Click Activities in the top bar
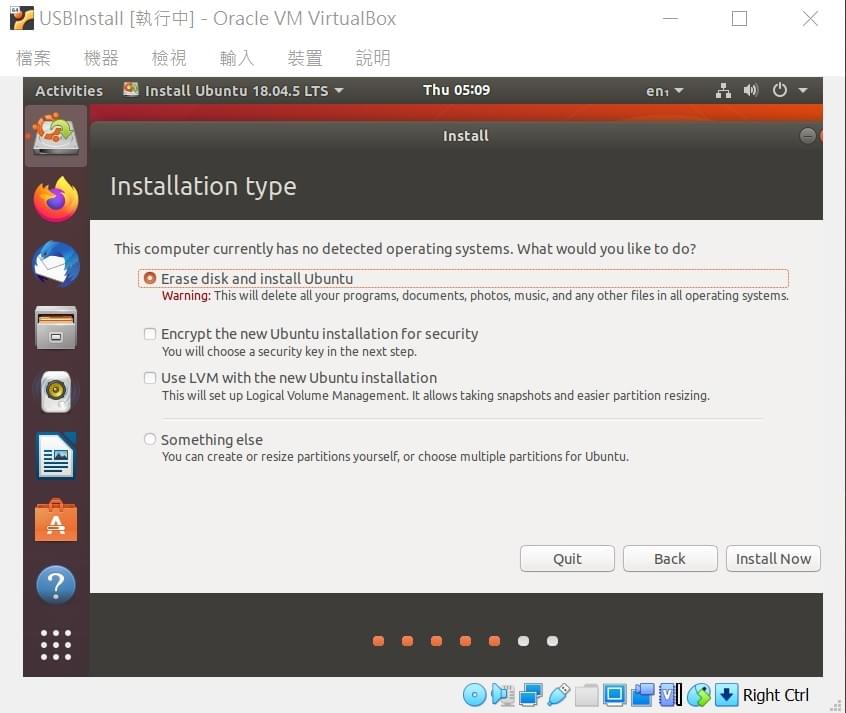 point(69,91)
